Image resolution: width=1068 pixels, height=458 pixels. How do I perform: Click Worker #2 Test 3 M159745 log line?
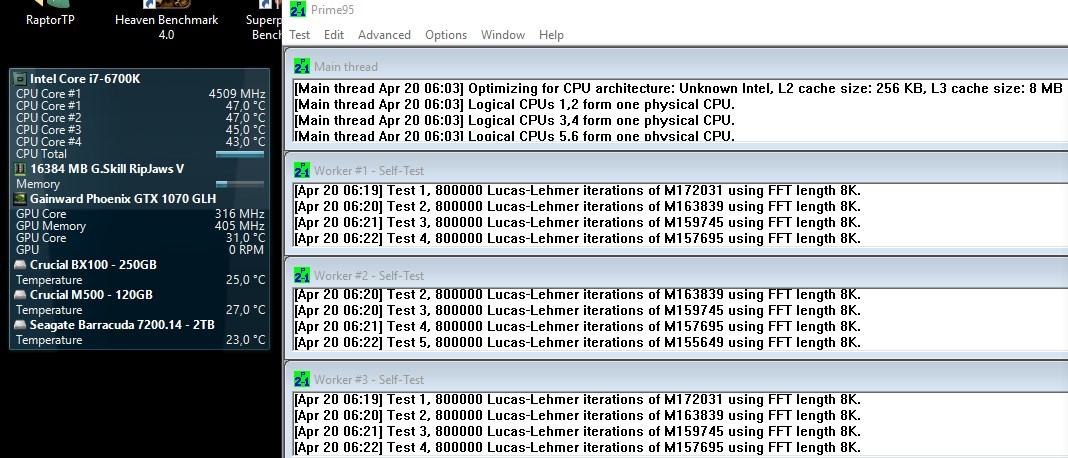pos(578,311)
